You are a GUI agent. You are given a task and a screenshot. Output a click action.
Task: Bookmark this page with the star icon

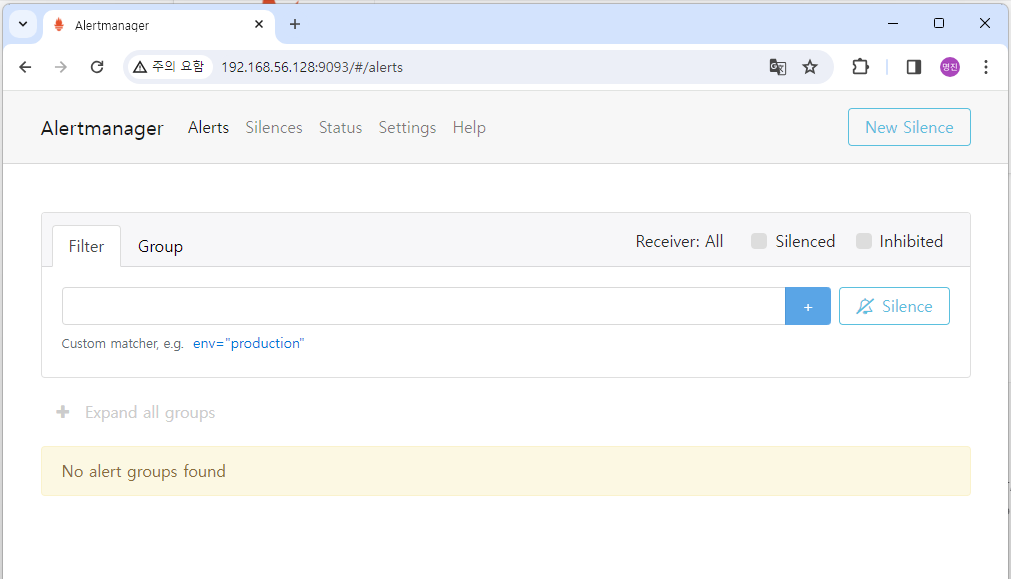click(810, 67)
